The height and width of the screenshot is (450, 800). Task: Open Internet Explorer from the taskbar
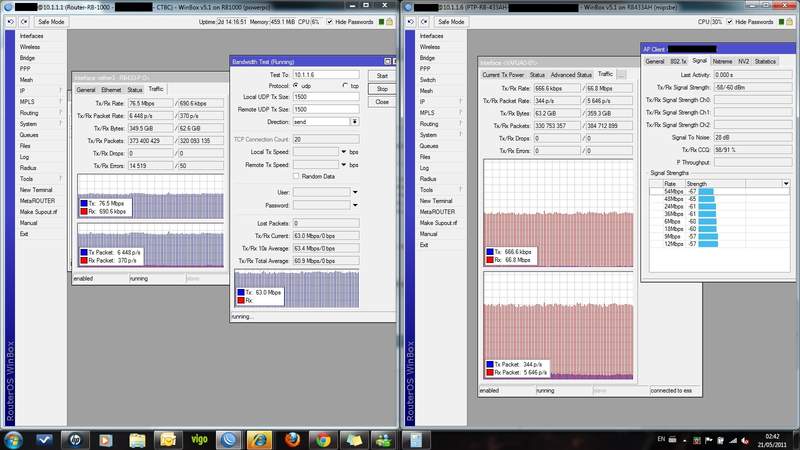[x=259, y=440]
